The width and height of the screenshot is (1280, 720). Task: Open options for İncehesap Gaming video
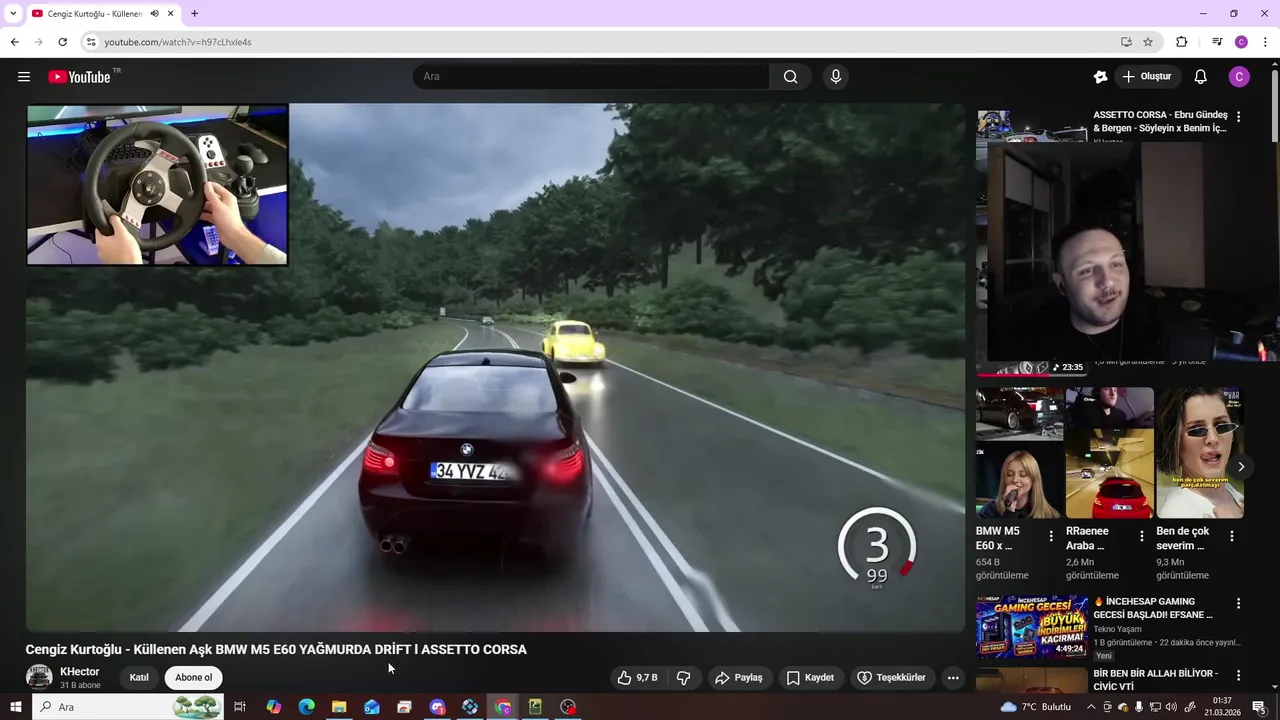1238,604
